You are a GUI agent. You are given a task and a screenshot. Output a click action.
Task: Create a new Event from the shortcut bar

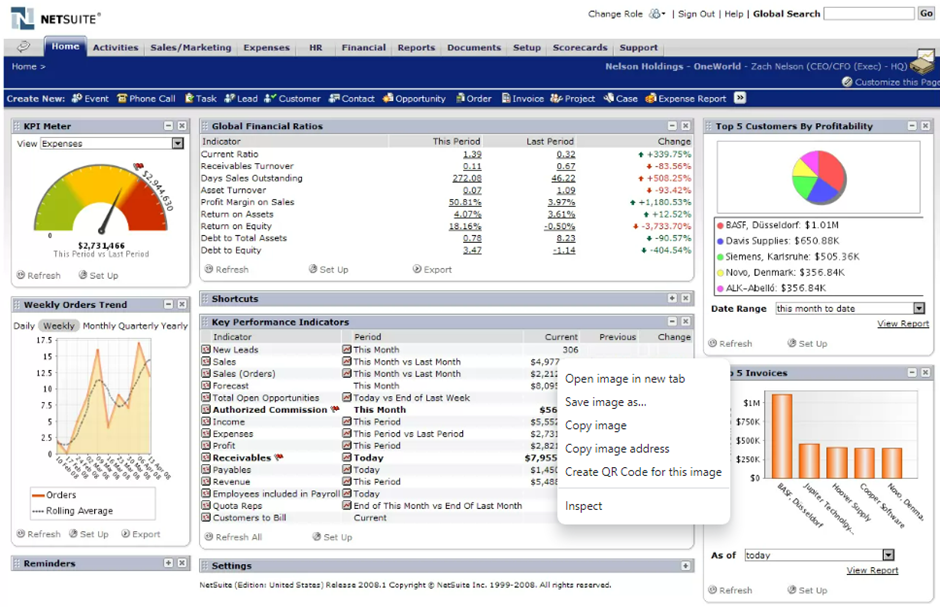click(90, 98)
